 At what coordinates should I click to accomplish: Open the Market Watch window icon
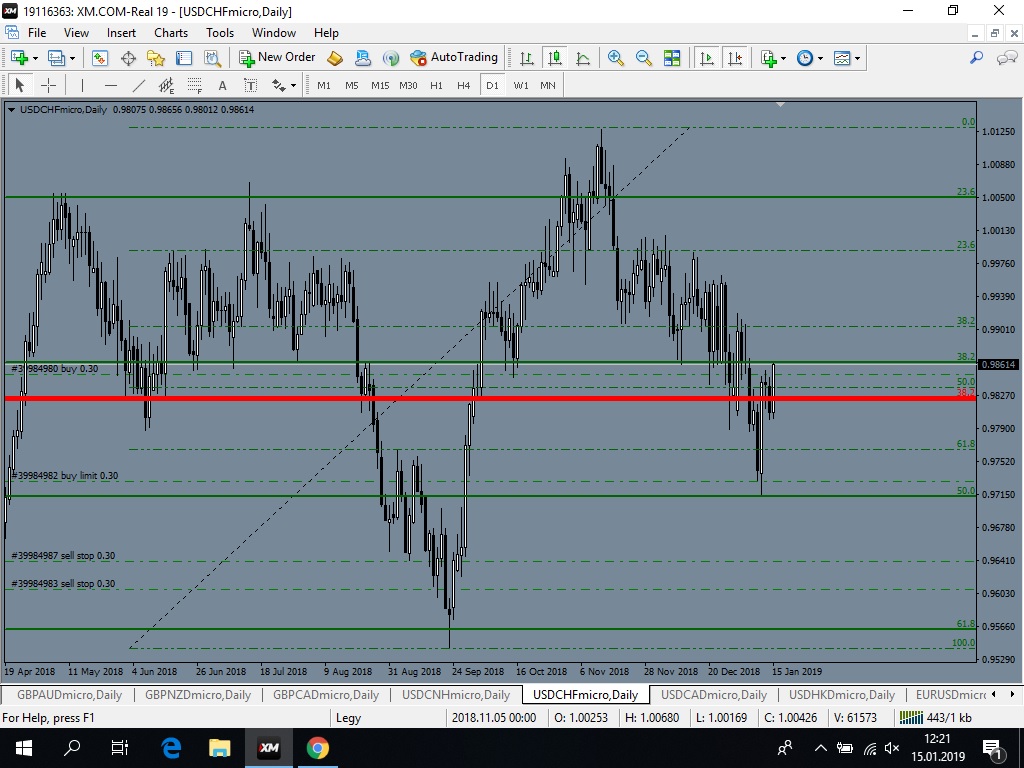pos(100,58)
